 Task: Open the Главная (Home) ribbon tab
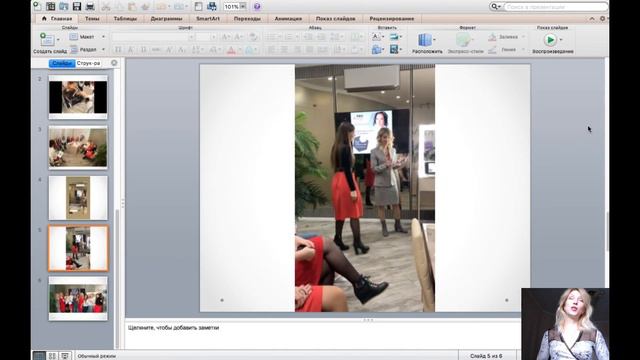pyautogui.click(x=57, y=19)
